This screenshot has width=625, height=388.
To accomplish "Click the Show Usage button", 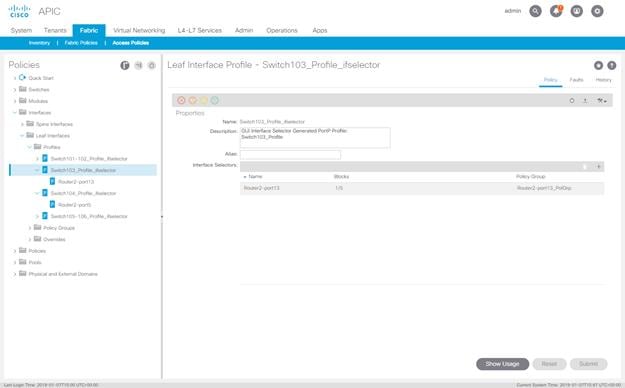I will pos(502,364).
